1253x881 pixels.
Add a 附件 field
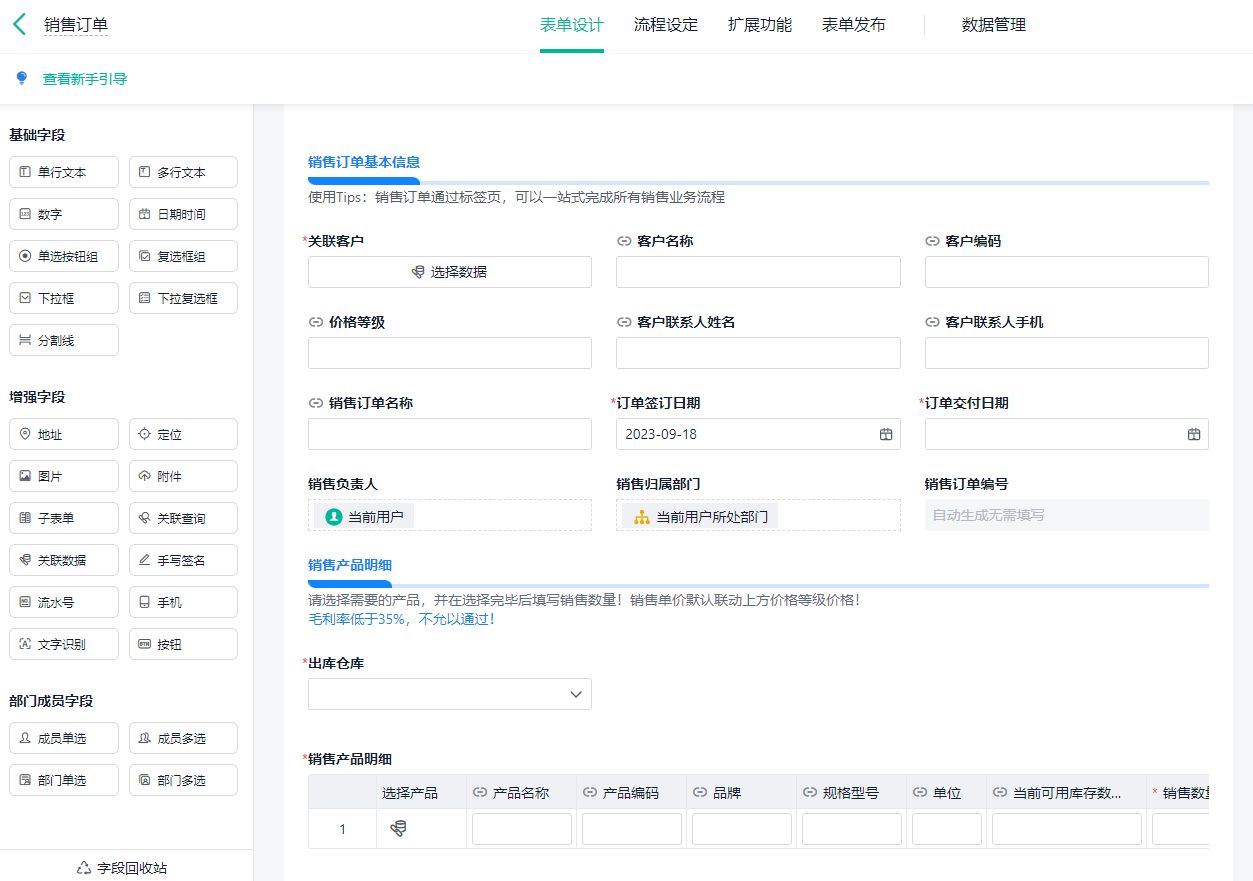(183, 476)
